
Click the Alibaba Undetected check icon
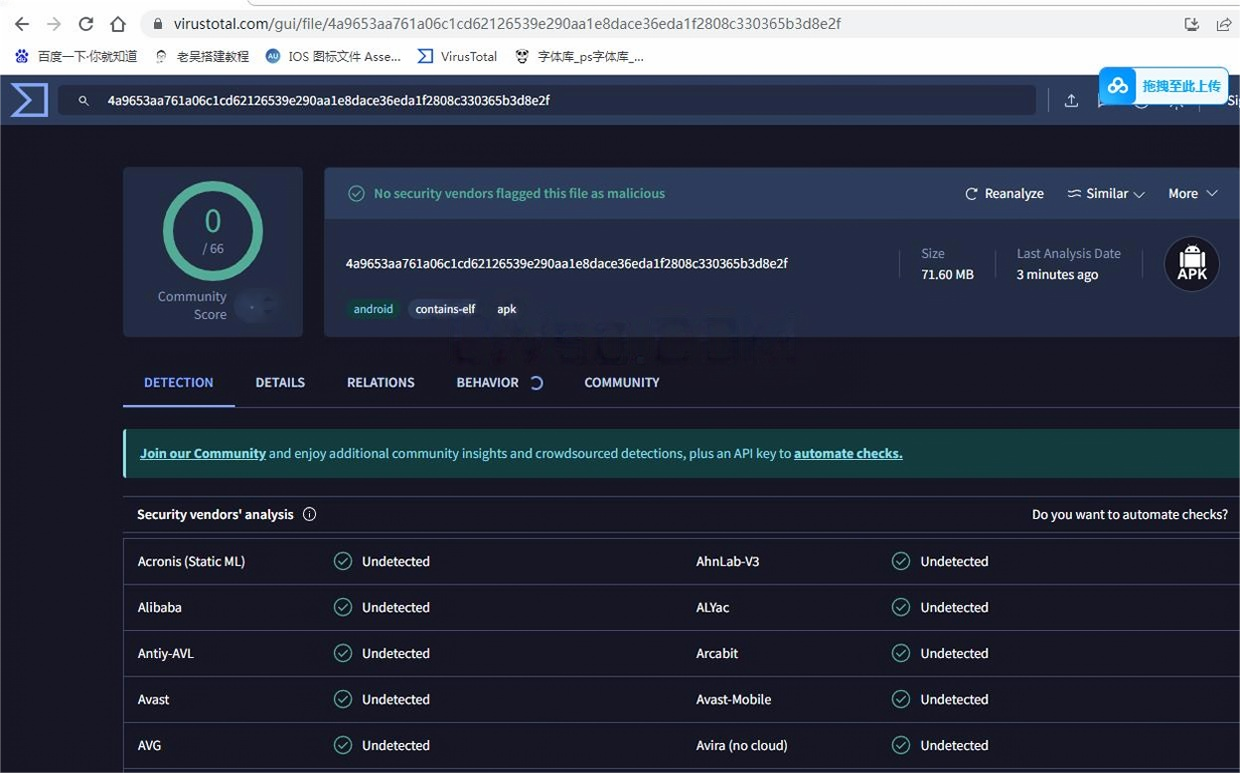(343, 607)
